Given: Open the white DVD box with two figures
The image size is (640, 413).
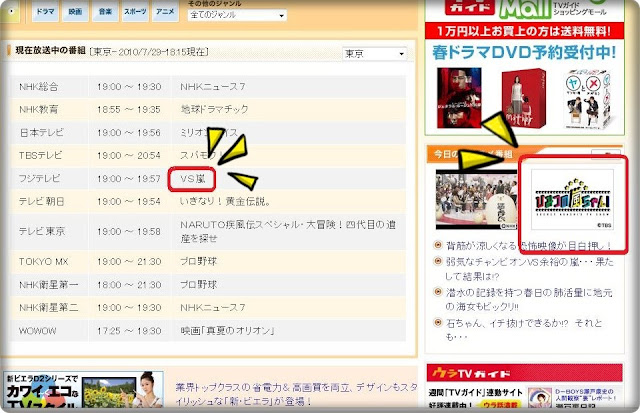Looking at the screenshot, I should click(x=588, y=99).
